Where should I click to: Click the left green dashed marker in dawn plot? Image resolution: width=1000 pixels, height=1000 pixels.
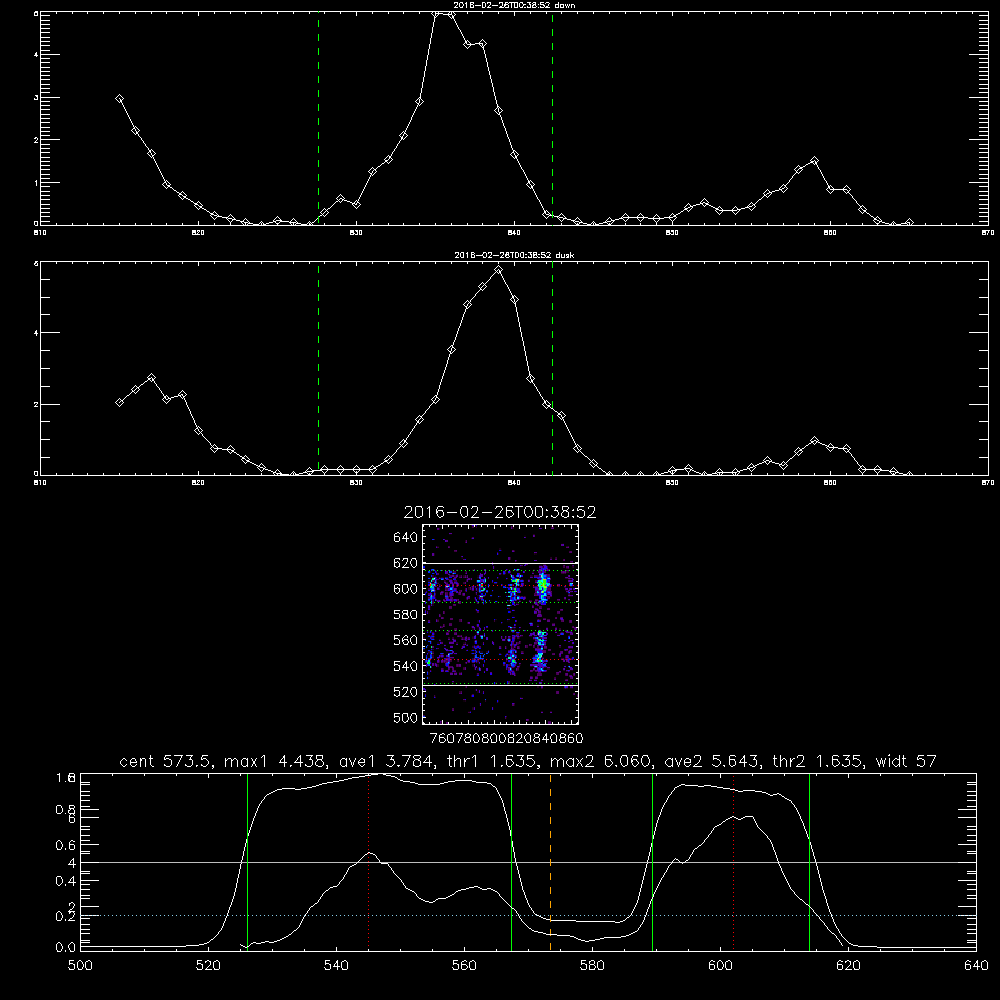tap(318, 118)
